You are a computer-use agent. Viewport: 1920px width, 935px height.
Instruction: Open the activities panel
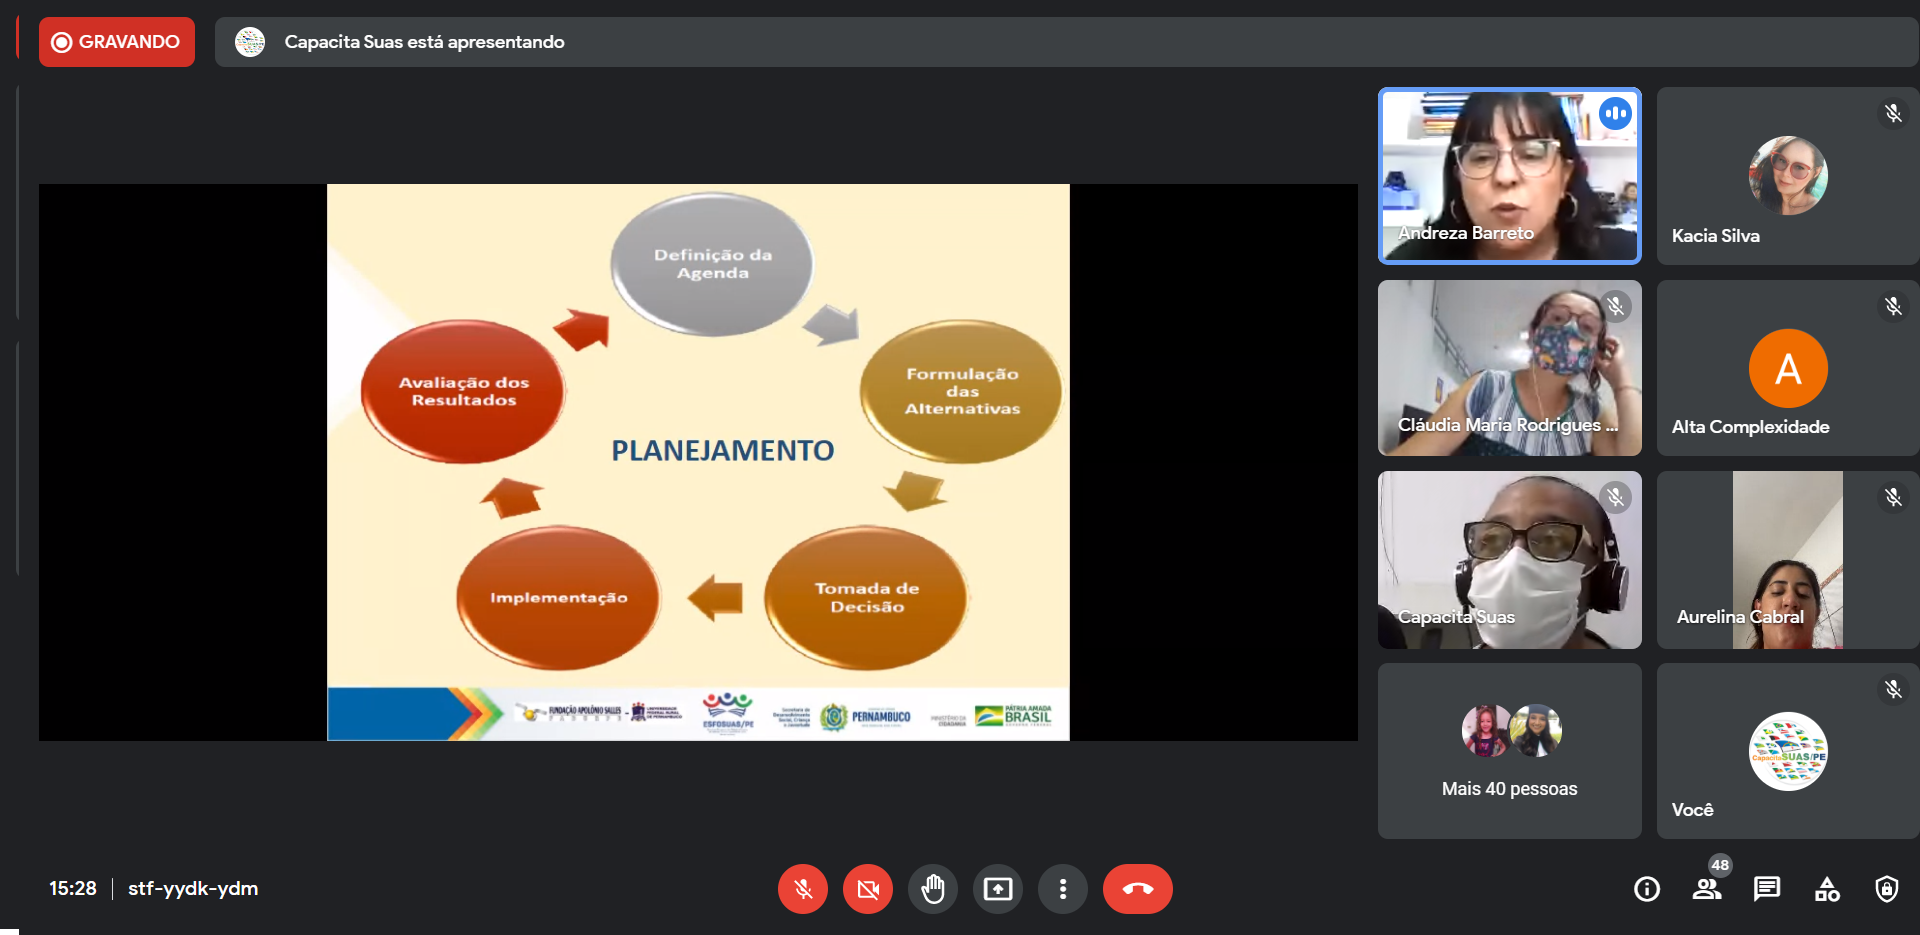coord(1826,889)
